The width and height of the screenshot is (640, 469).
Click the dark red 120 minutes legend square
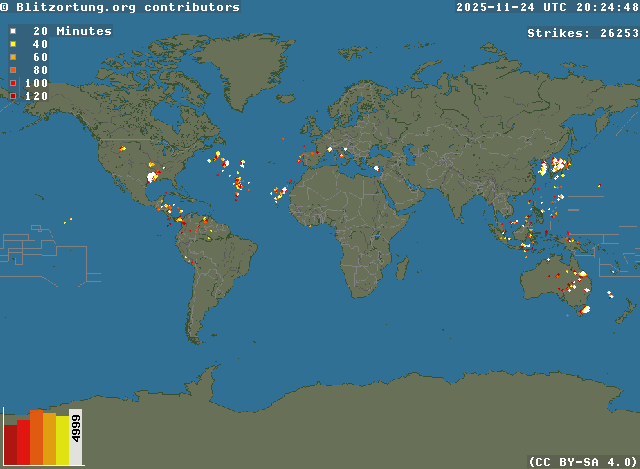[x=12, y=96]
